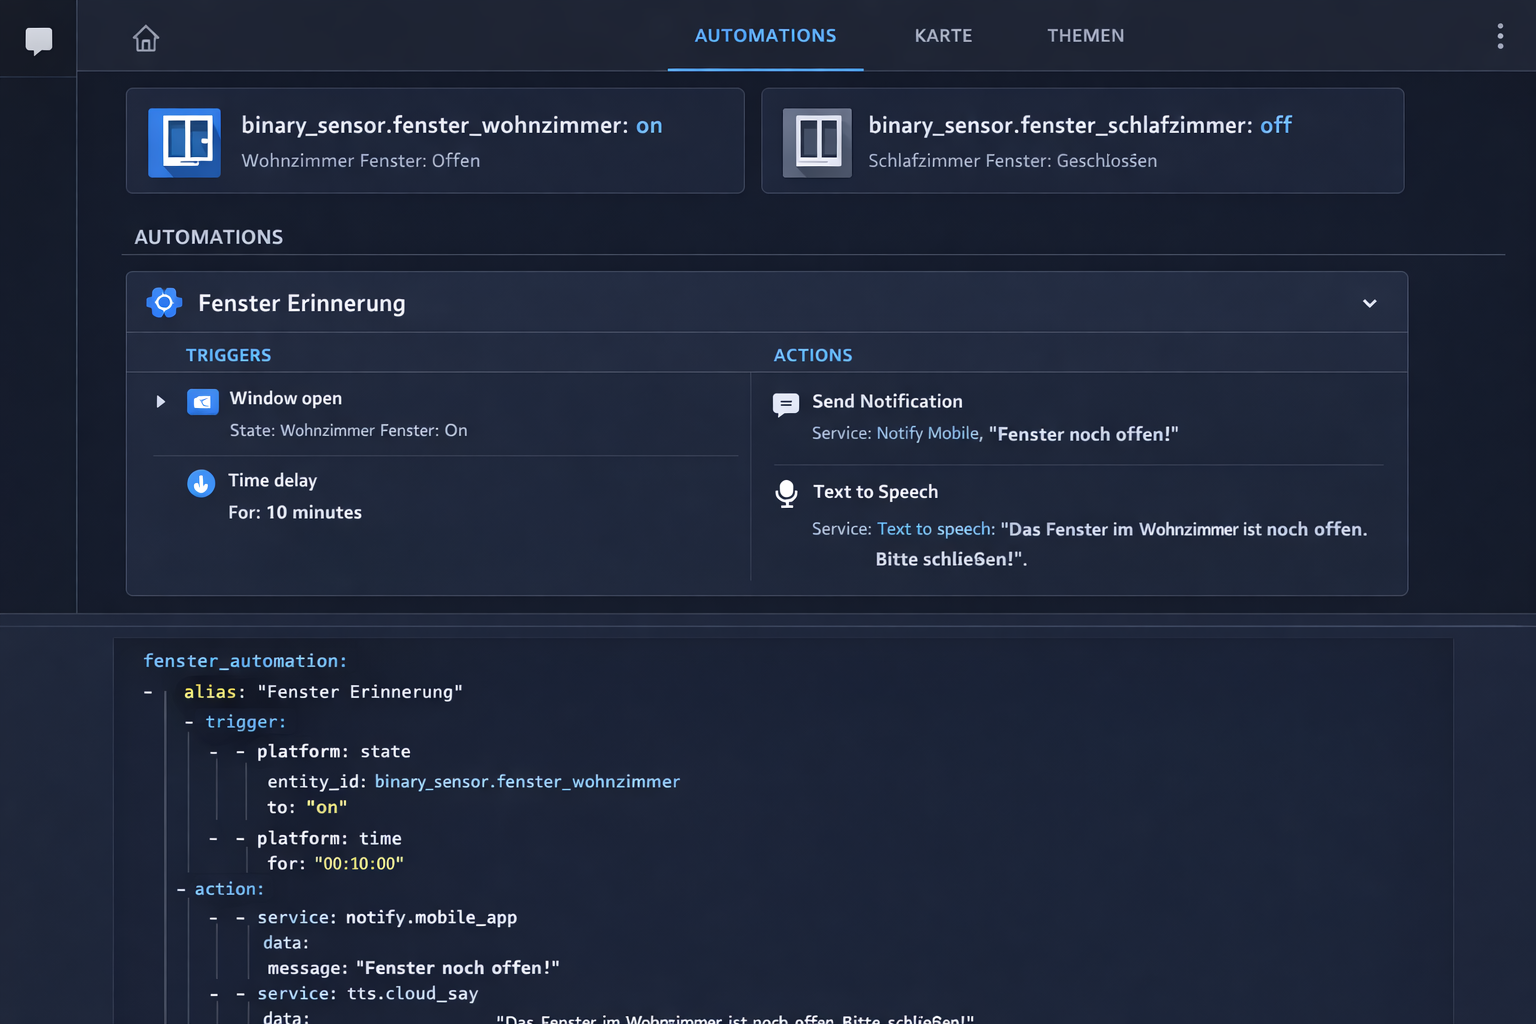
Task: Click the Home icon in the toolbar
Action: [x=145, y=37]
